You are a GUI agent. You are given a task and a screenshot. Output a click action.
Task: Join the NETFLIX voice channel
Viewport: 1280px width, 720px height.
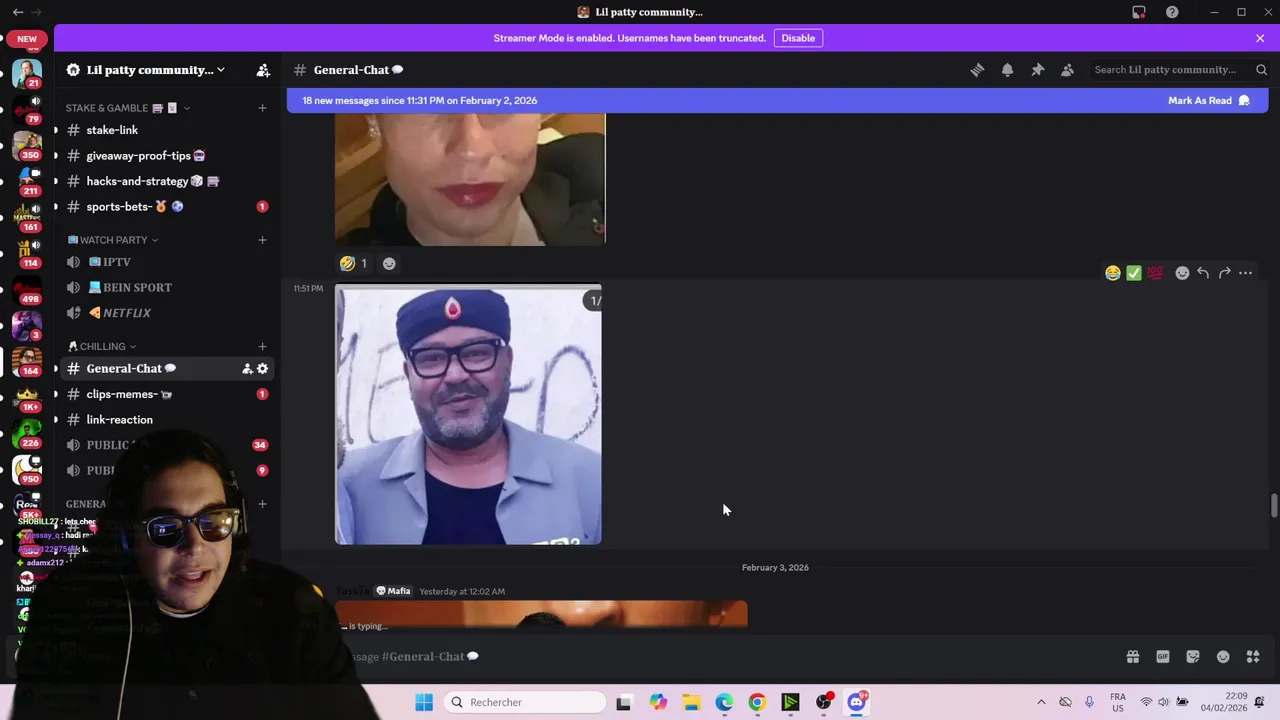(166, 313)
